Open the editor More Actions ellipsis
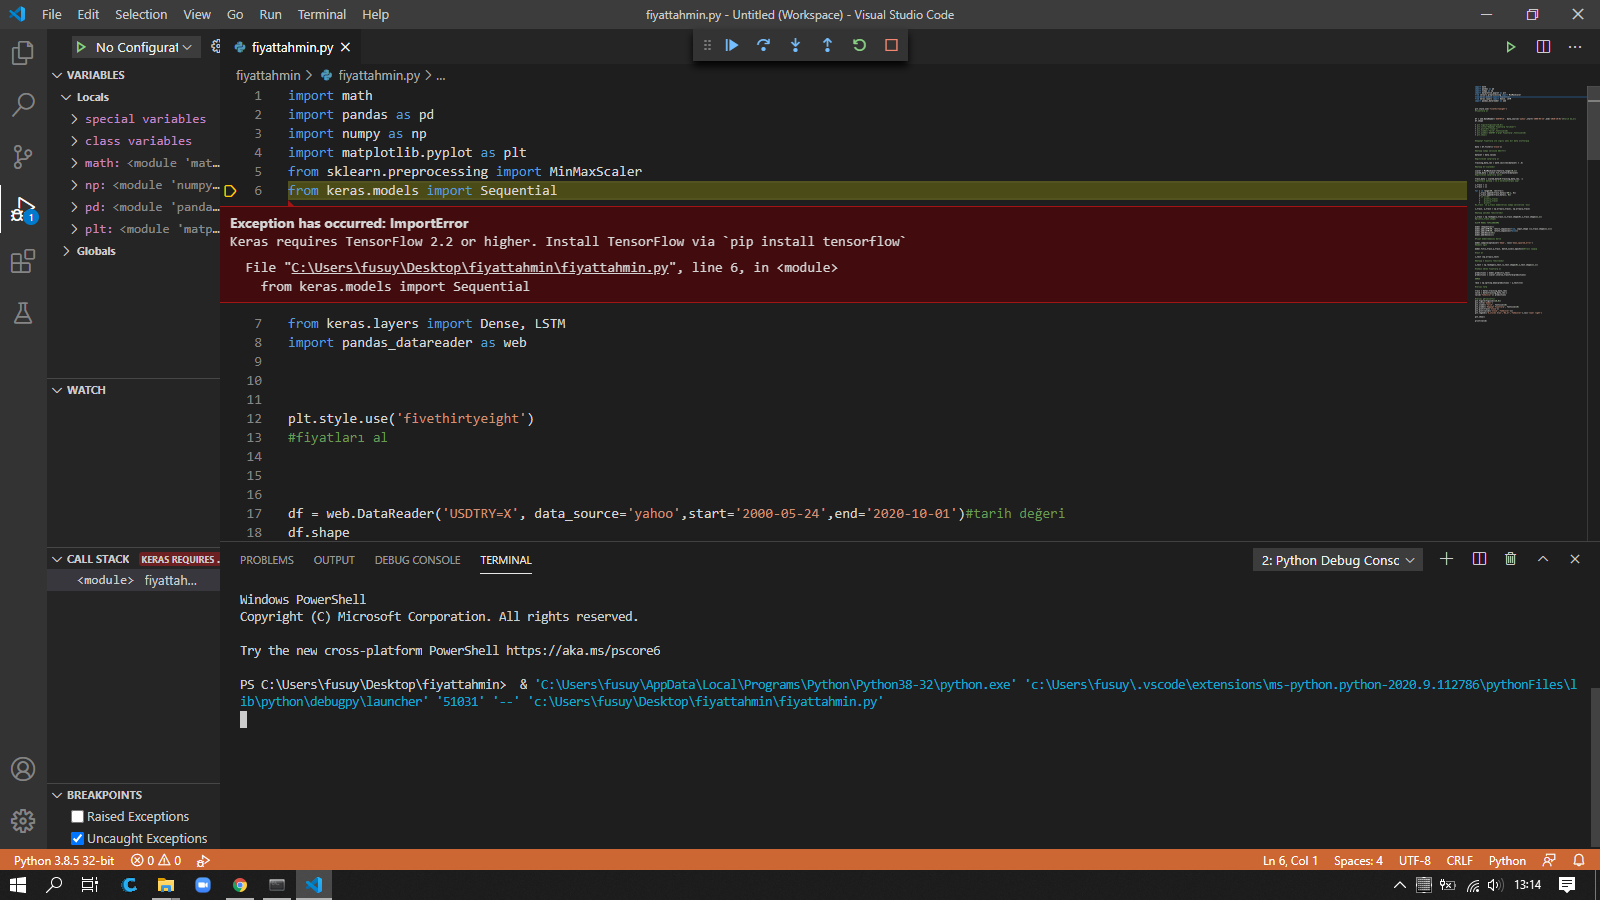This screenshot has height=900, width=1600. pos(1575,47)
